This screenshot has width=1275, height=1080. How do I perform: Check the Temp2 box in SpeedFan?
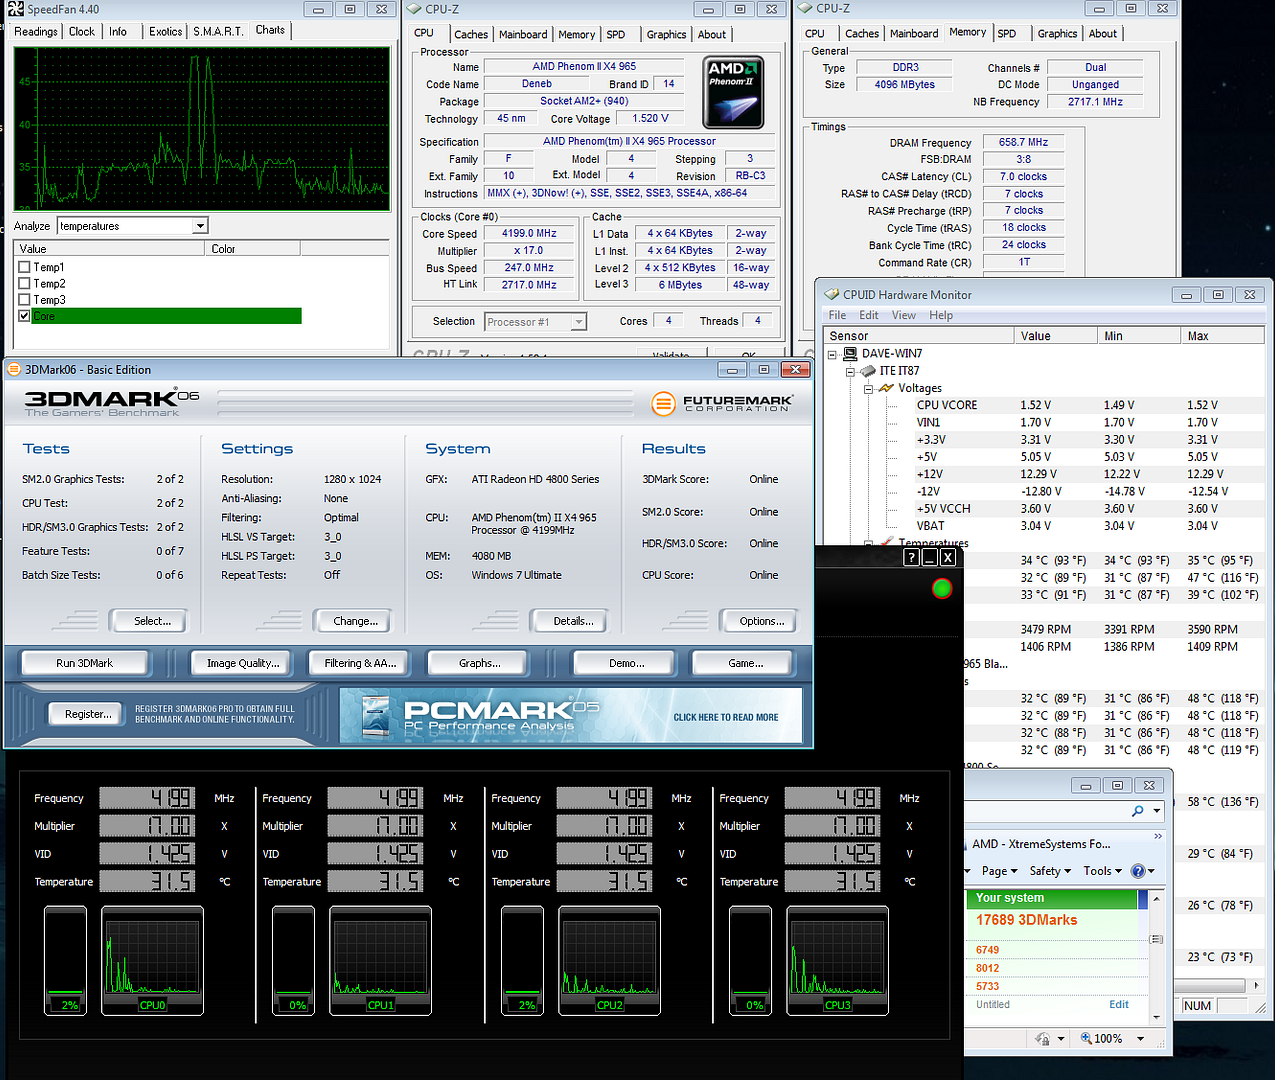pyautogui.click(x=24, y=283)
